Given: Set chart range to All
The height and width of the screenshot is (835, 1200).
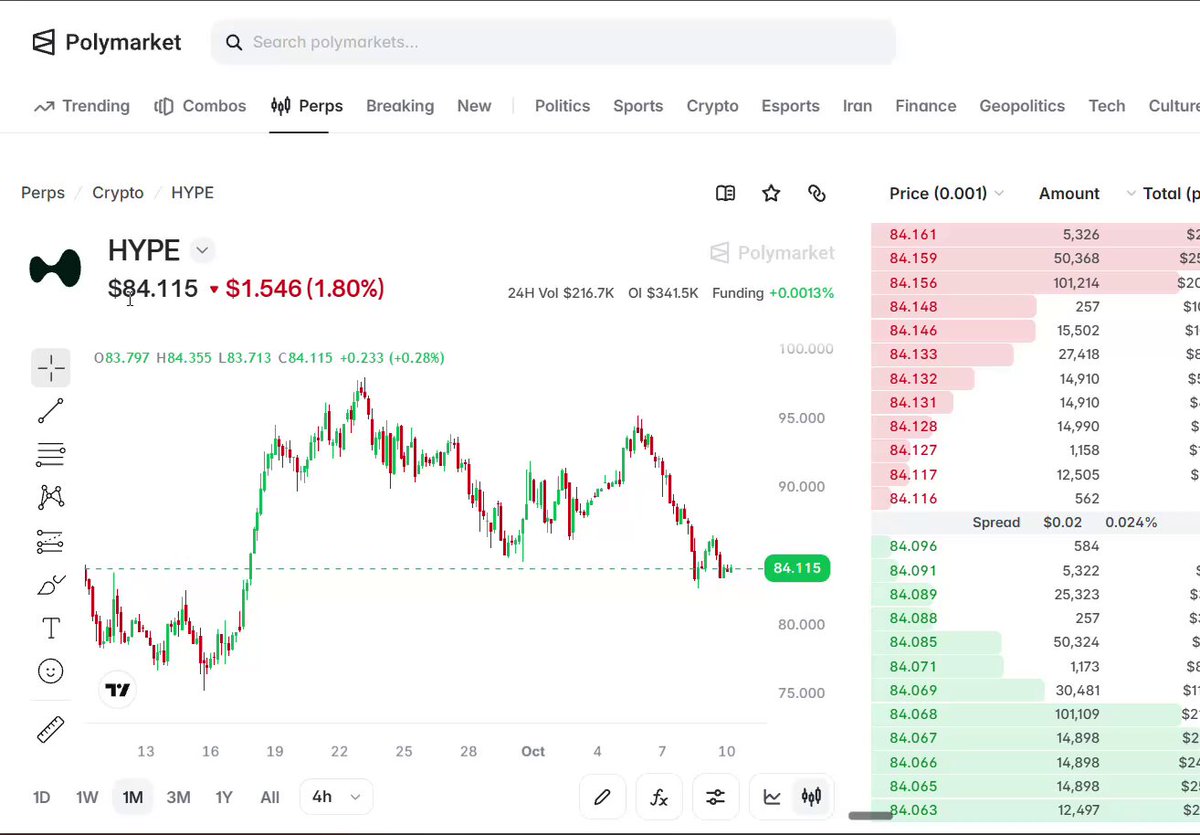Looking at the screenshot, I should click(x=270, y=797).
